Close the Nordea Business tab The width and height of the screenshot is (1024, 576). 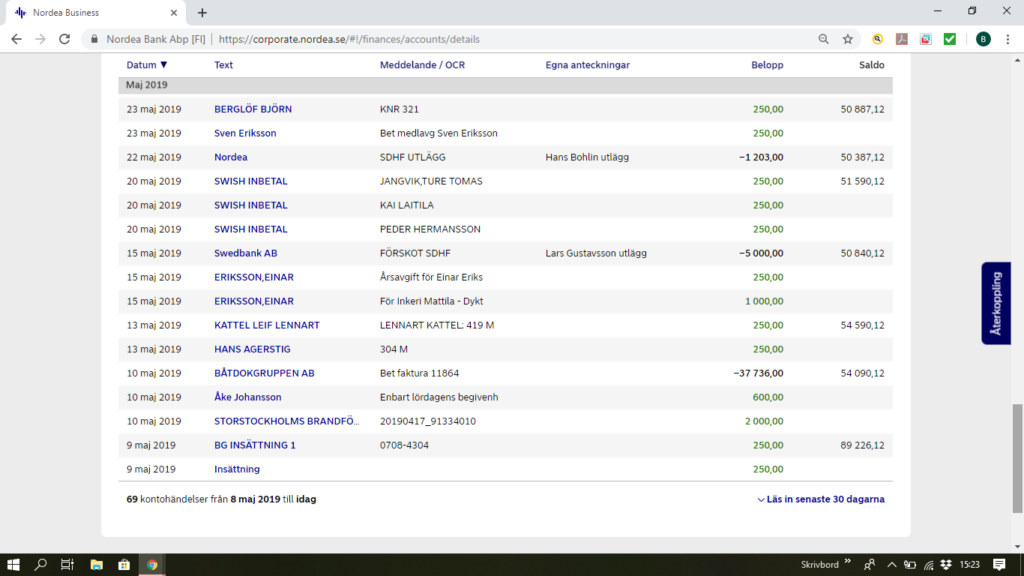pyautogui.click(x=174, y=12)
